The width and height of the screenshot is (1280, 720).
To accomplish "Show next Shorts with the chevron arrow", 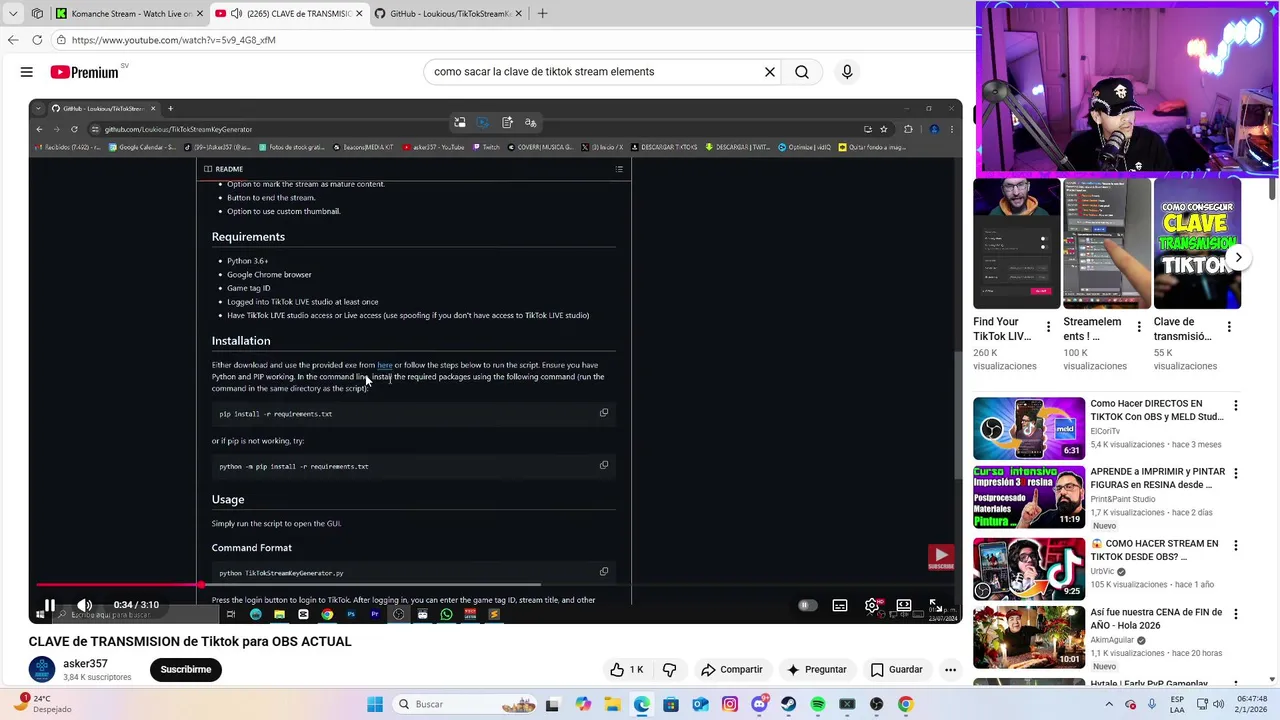I will coord(1238,258).
